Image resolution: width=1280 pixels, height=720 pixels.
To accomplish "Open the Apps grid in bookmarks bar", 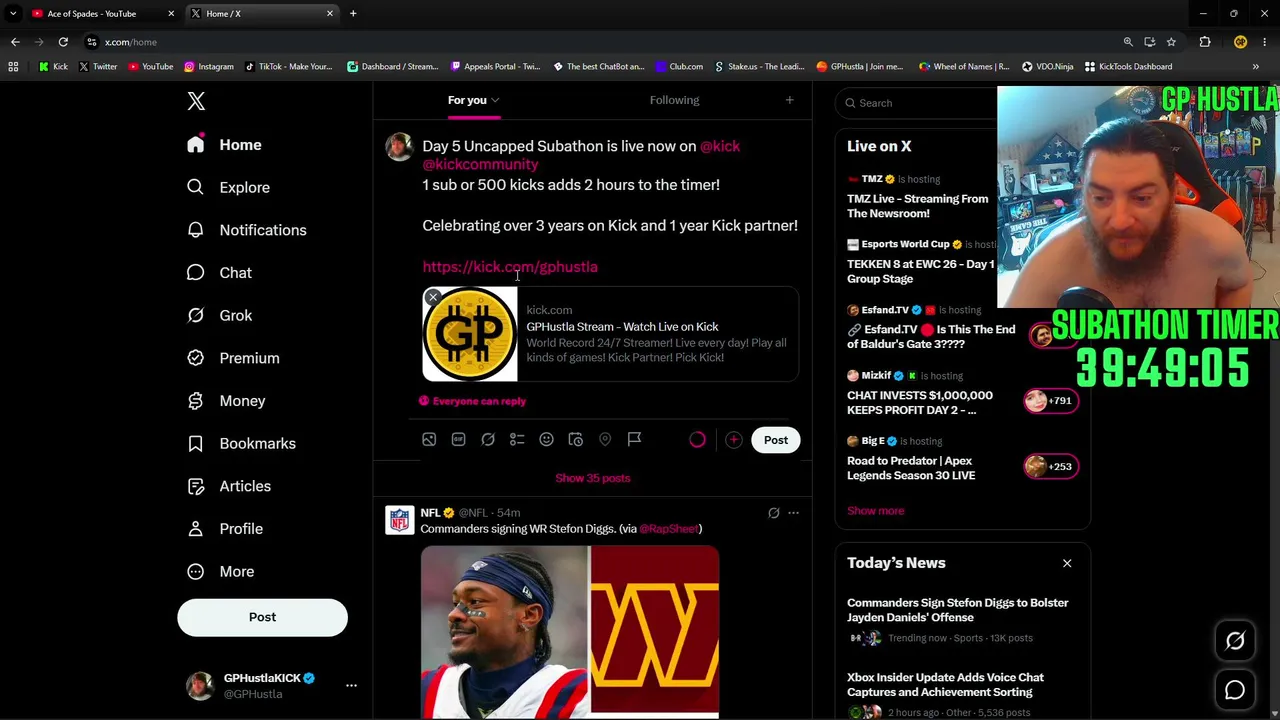I will 13,67.
